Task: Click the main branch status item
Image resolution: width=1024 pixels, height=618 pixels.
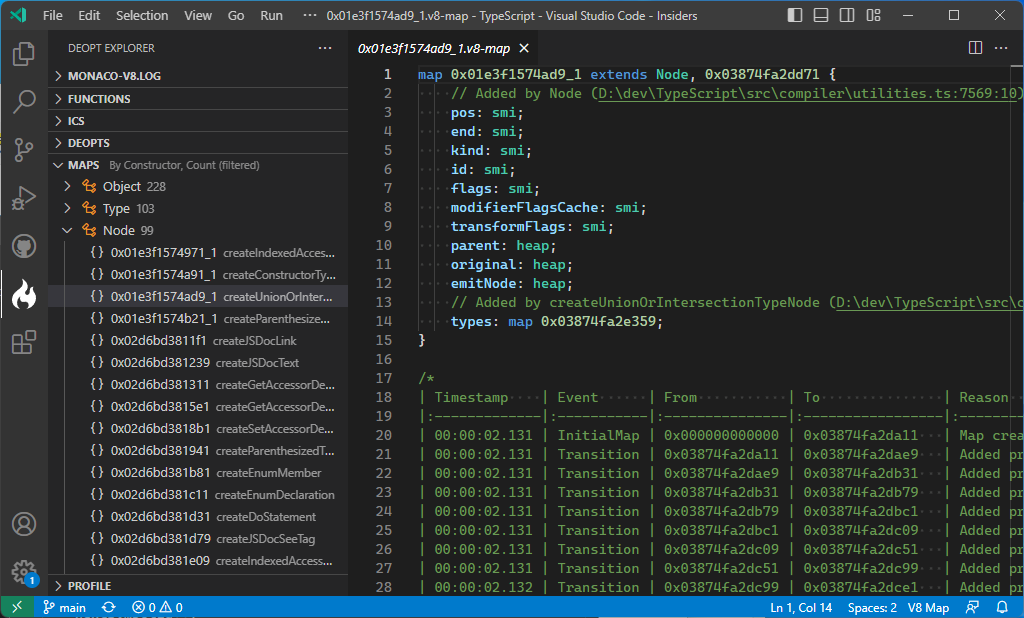Action: tap(65, 608)
